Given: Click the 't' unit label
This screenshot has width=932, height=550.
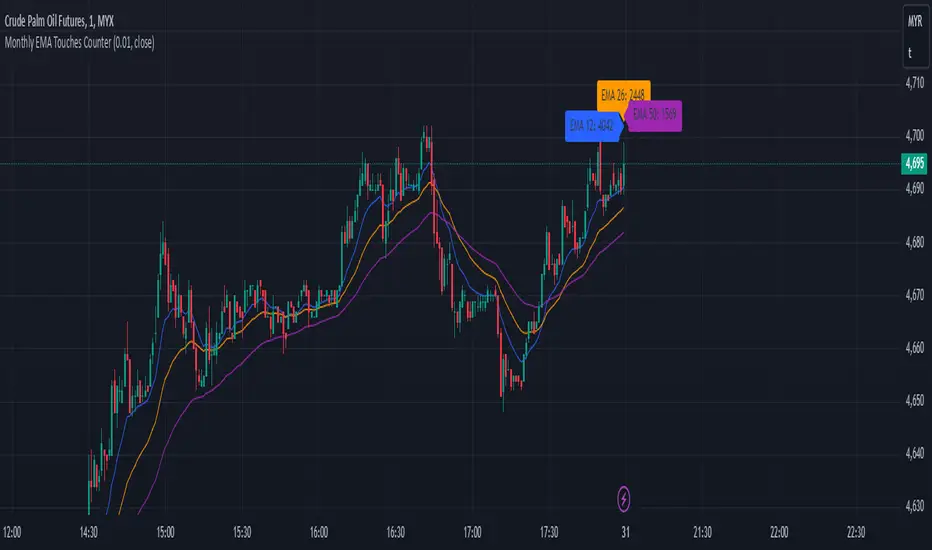Looking at the screenshot, I should pyautogui.click(x=910, y=53).
